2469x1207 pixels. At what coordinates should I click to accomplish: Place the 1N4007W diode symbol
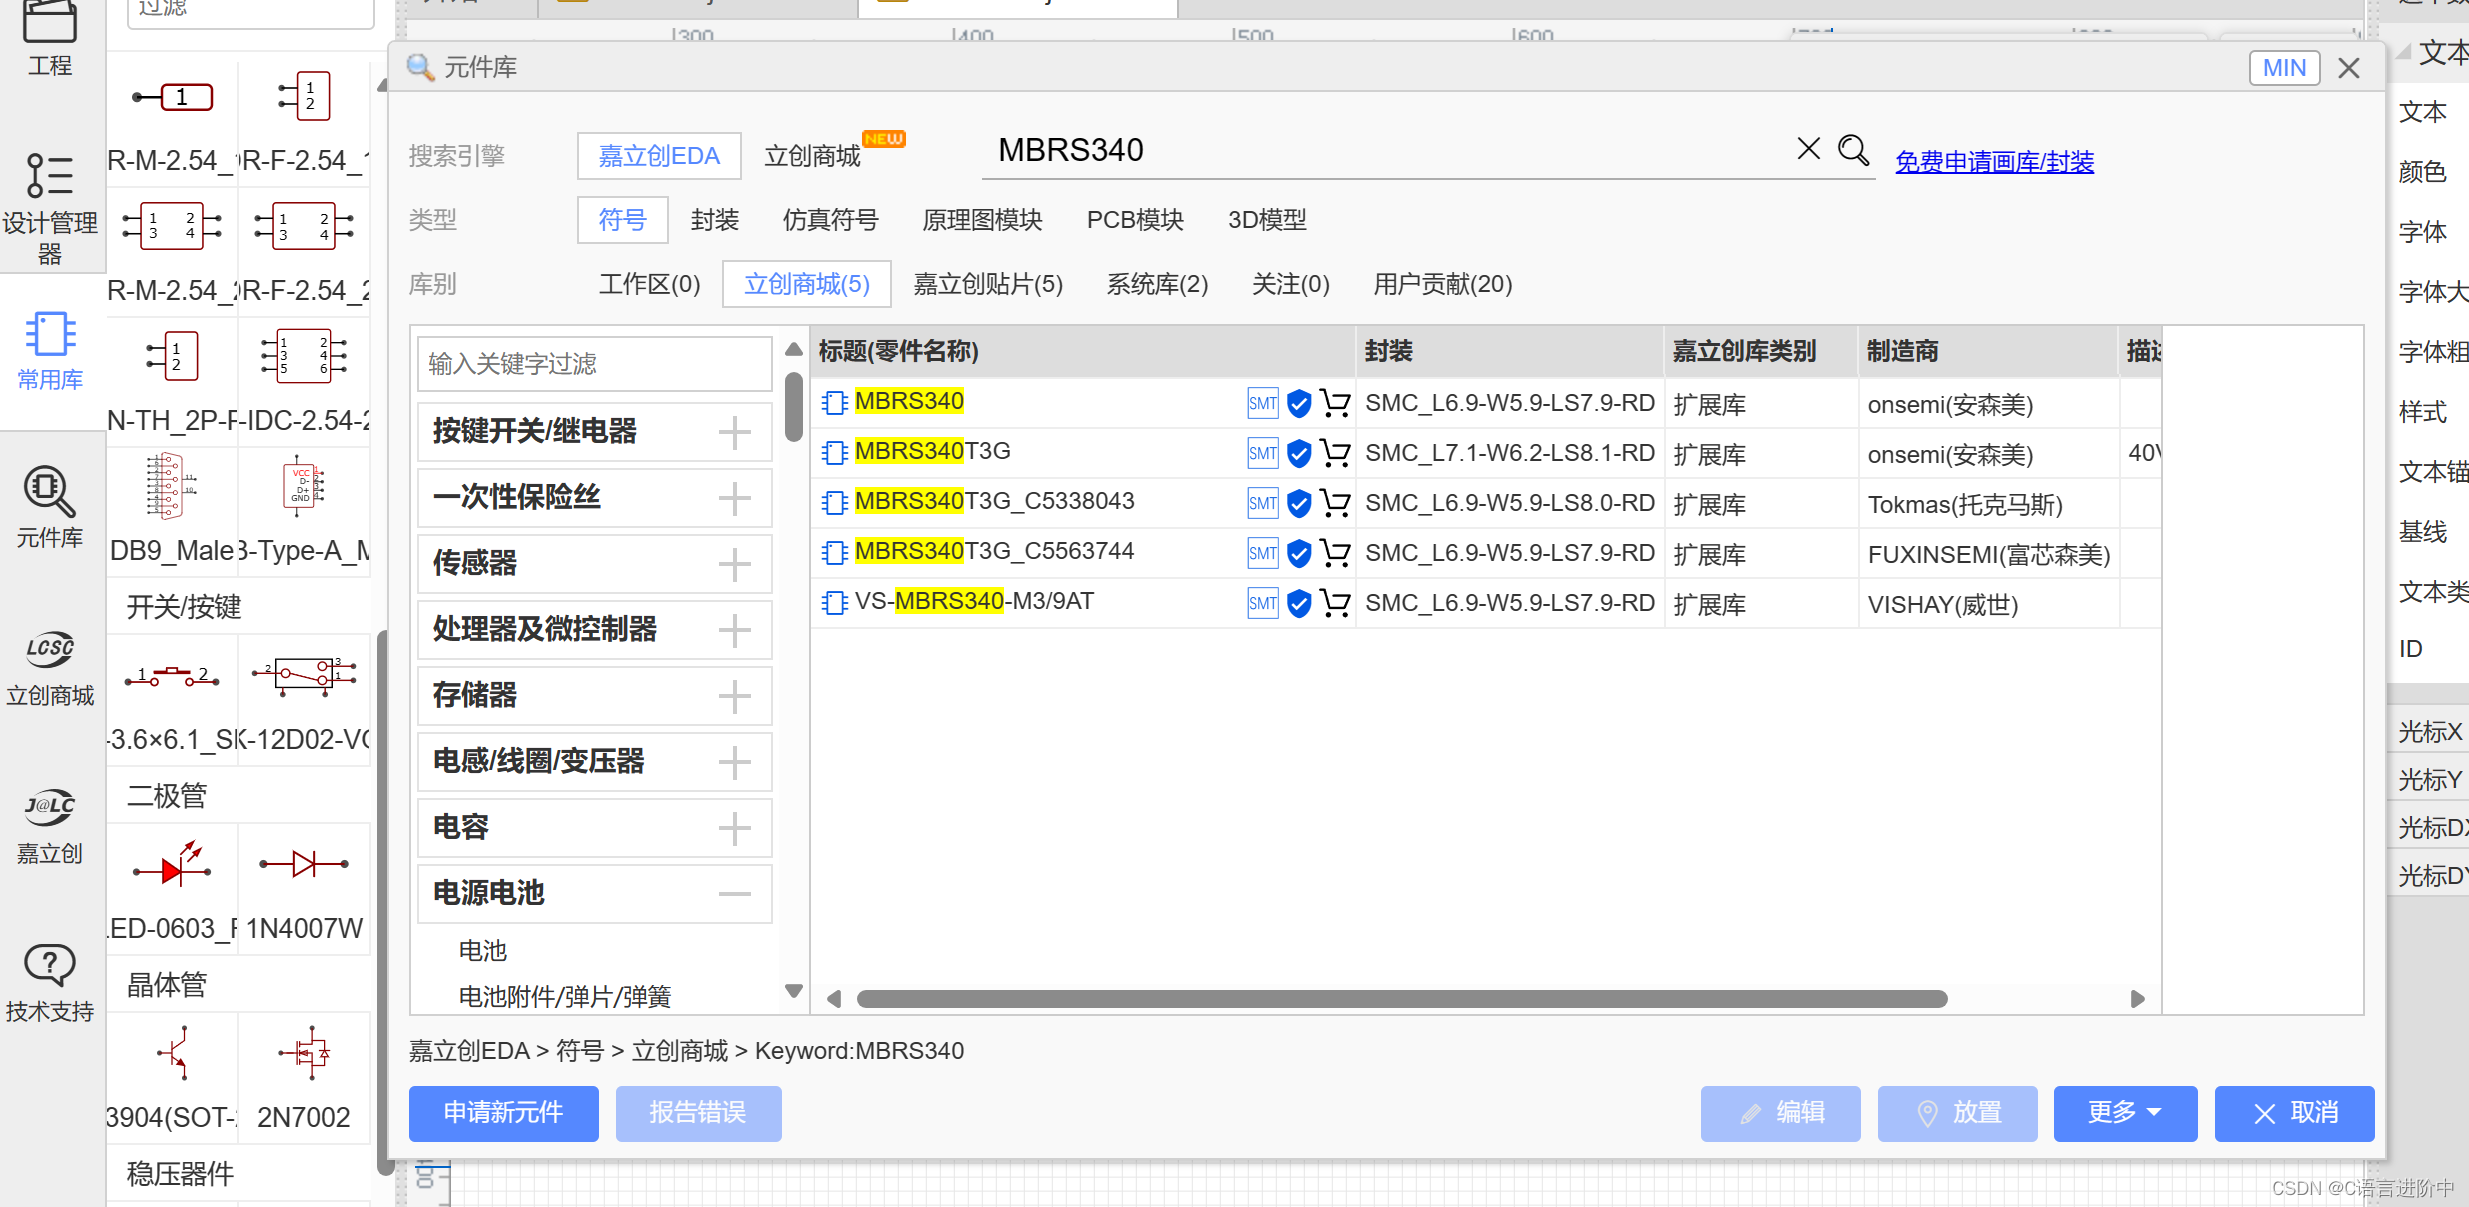click(x=304, y=865)
